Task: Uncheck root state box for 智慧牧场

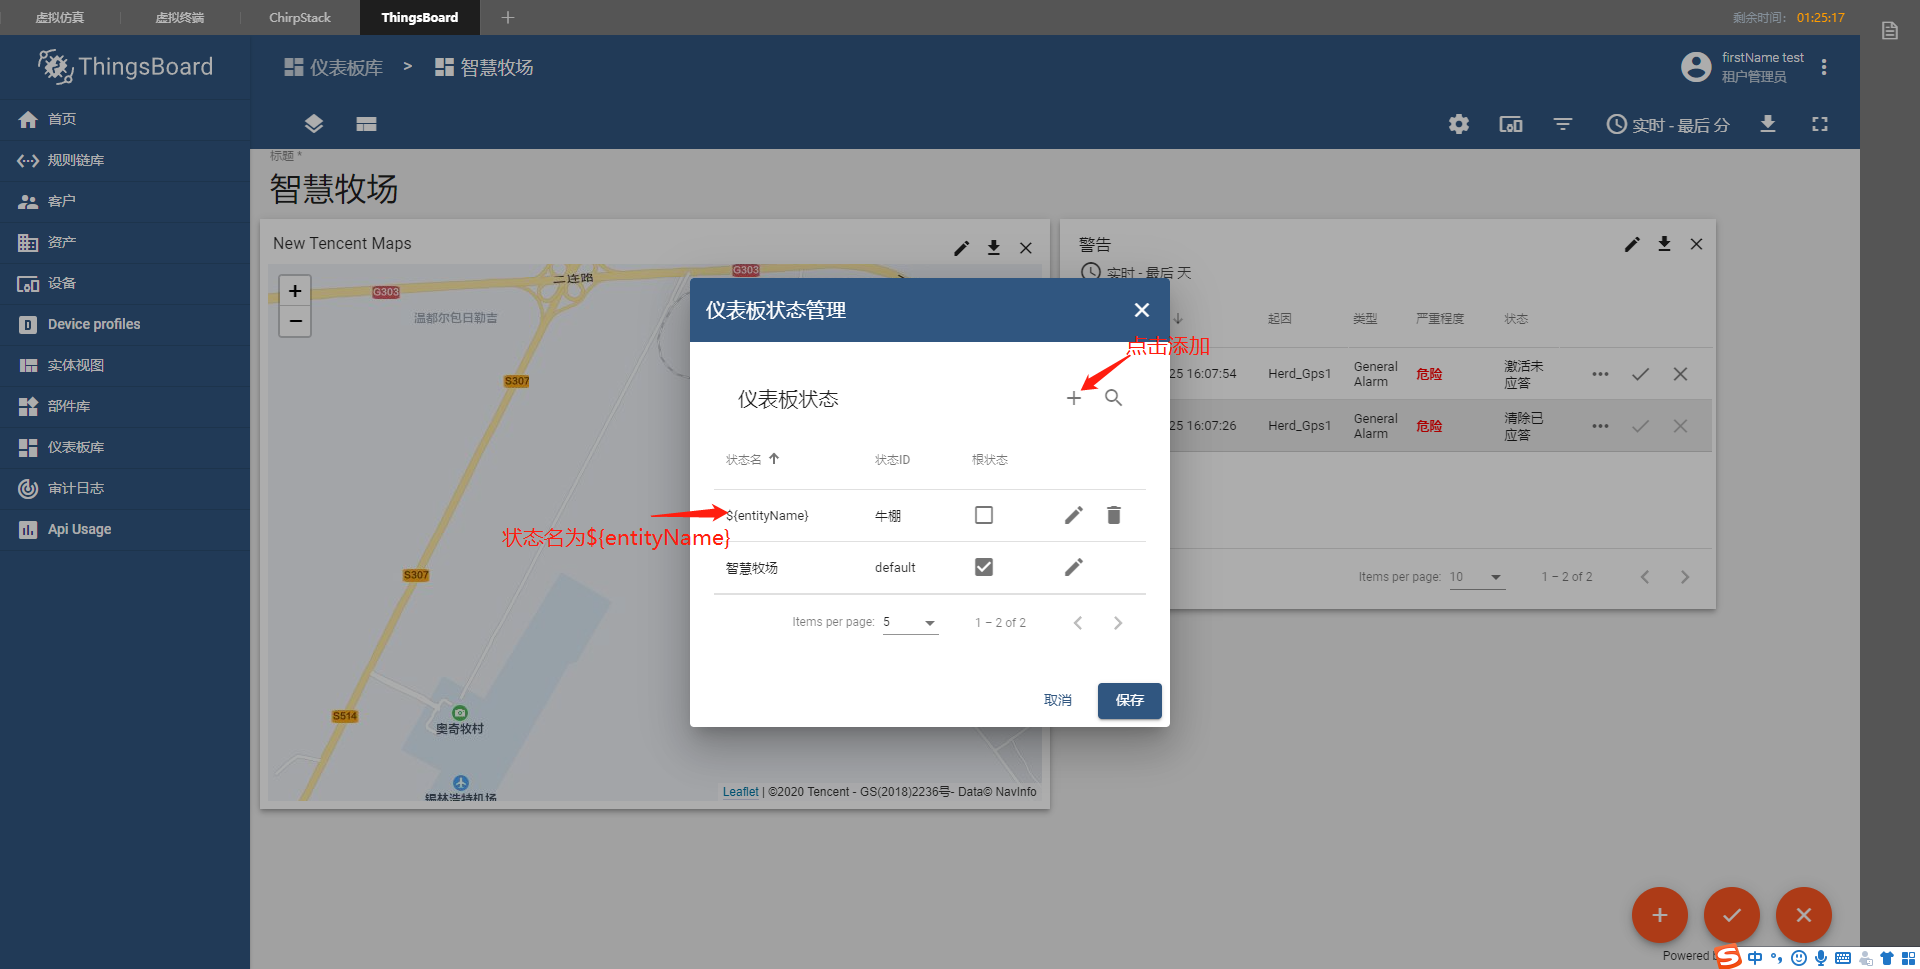Action: (983, 567)
